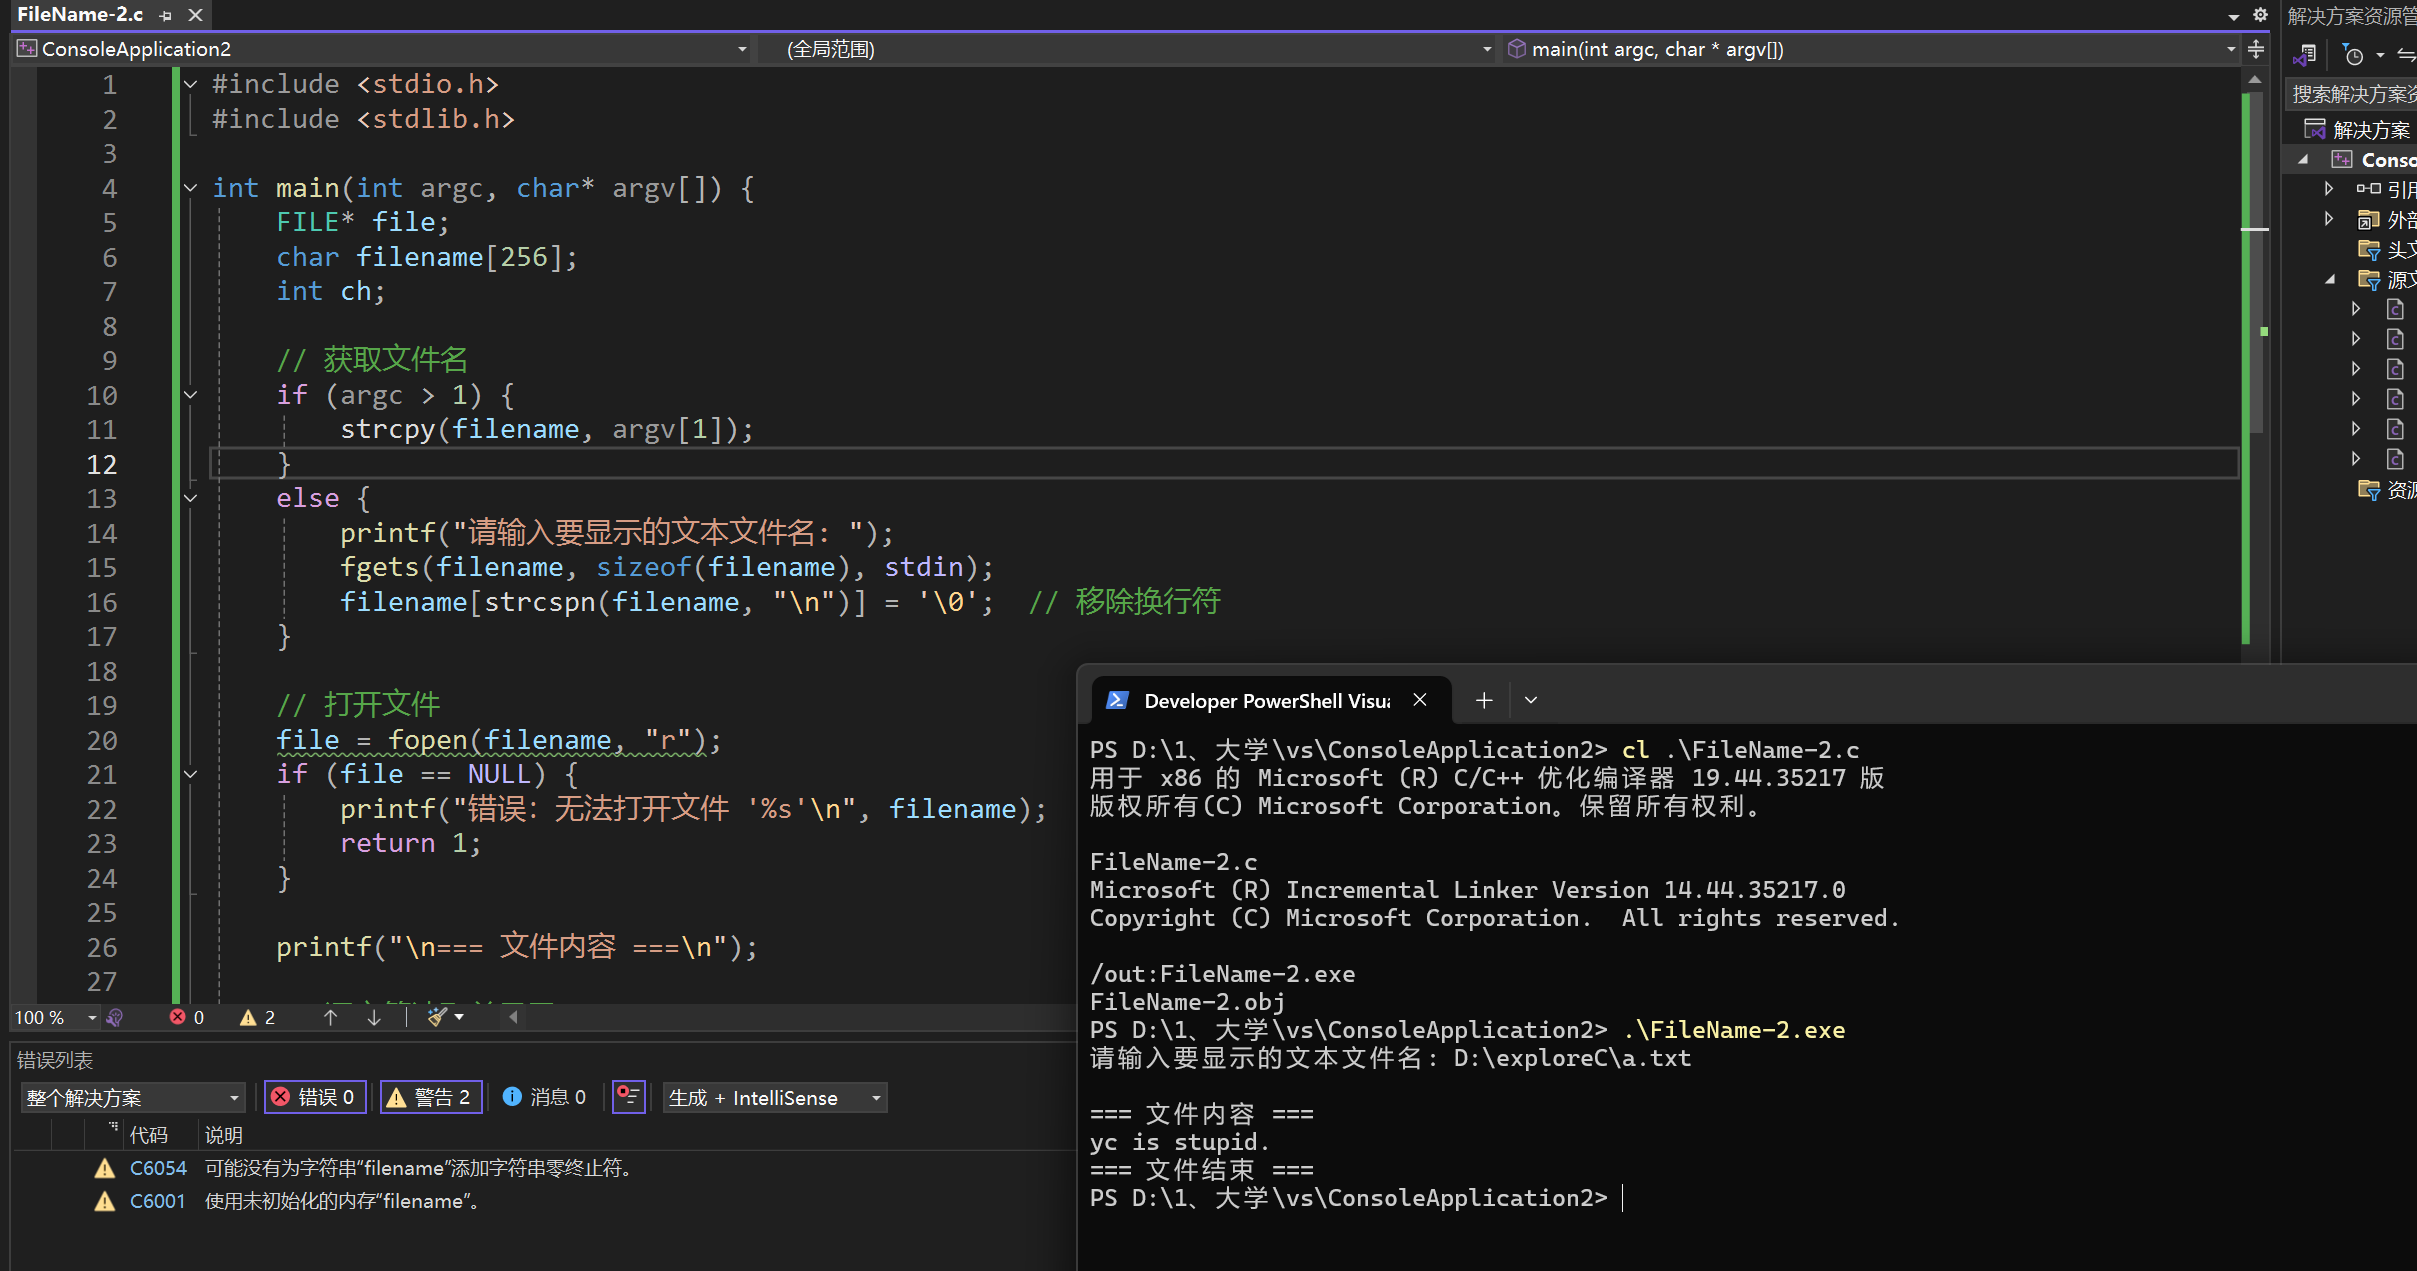Open the editor tab settings gear icon
This screenshot has width=2417, height=1271.
(x=2260, y=15)
